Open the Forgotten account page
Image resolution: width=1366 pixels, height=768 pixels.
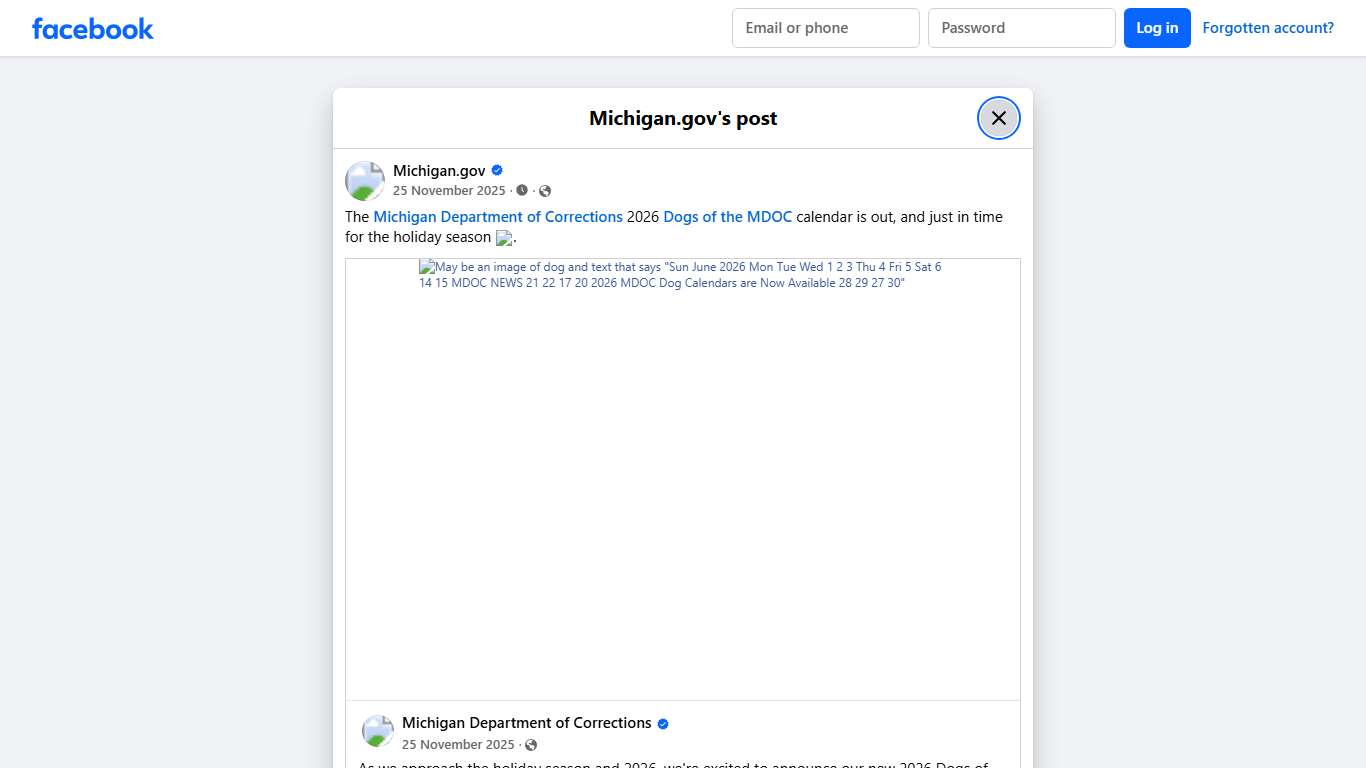pos(1268,27)
